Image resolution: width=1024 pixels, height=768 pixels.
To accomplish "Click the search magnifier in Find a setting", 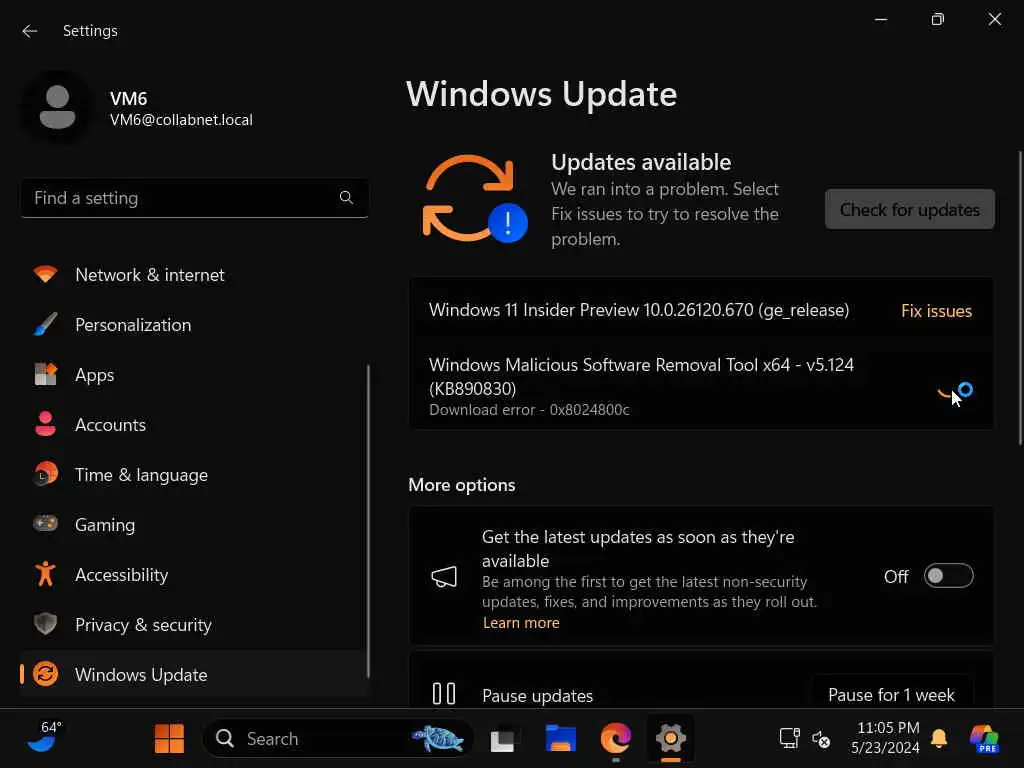I will tap(346, 197).
